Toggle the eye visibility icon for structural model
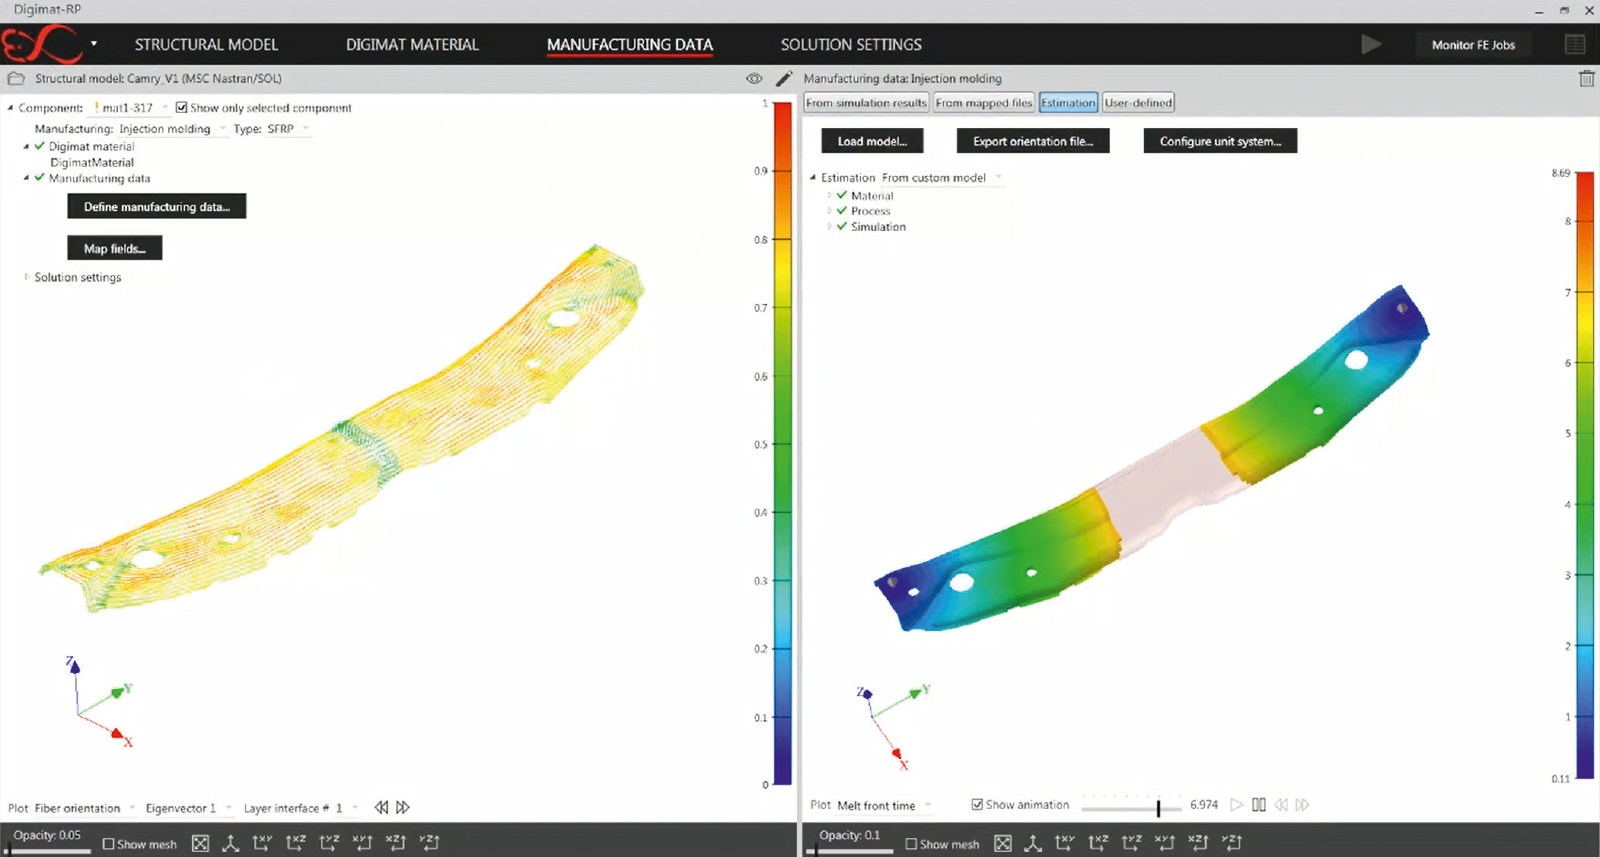The width and height of the screenshot is (1600, 857). pyautogui.click(x=754, y=78)
